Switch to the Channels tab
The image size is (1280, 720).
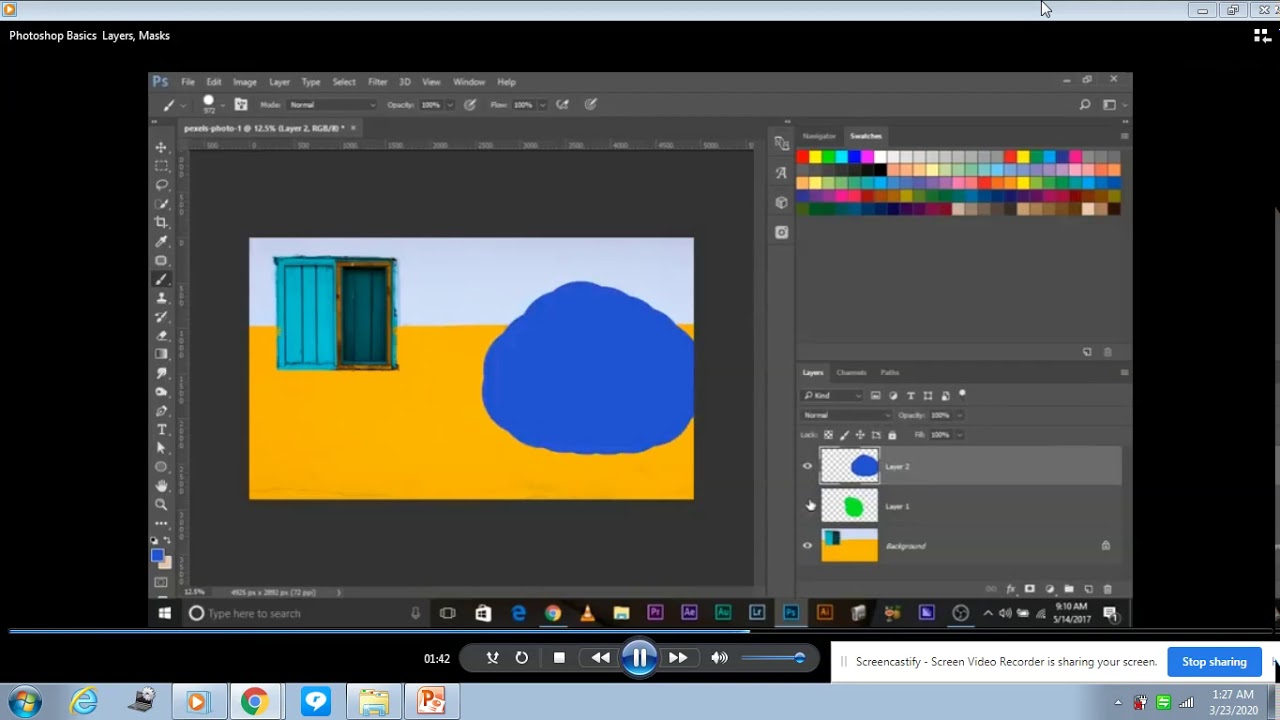851,372
